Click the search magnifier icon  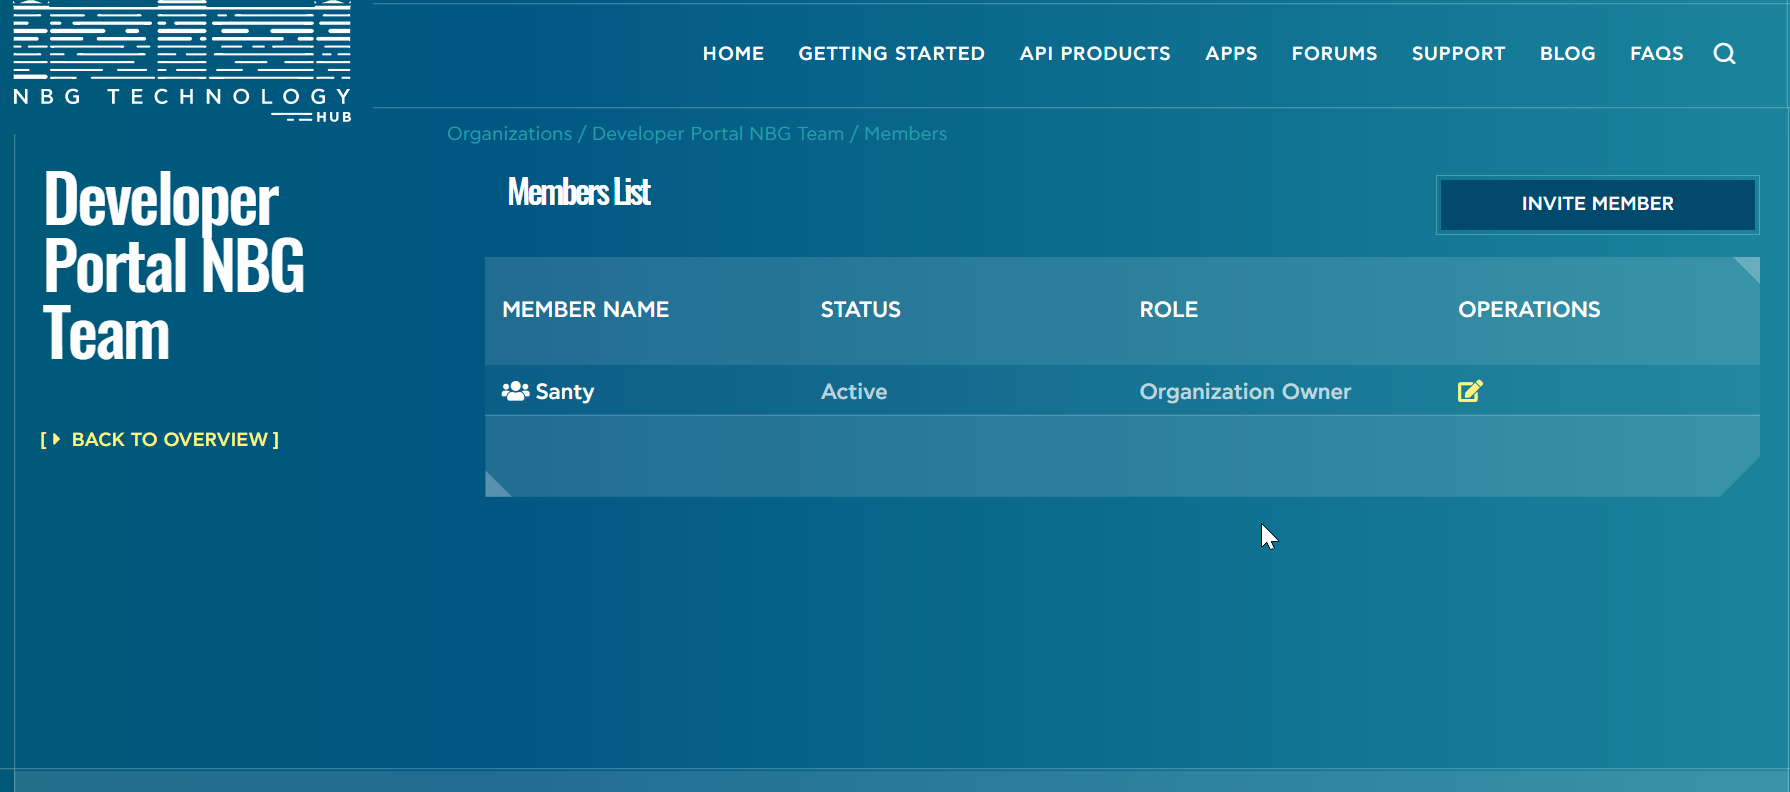1724,54
